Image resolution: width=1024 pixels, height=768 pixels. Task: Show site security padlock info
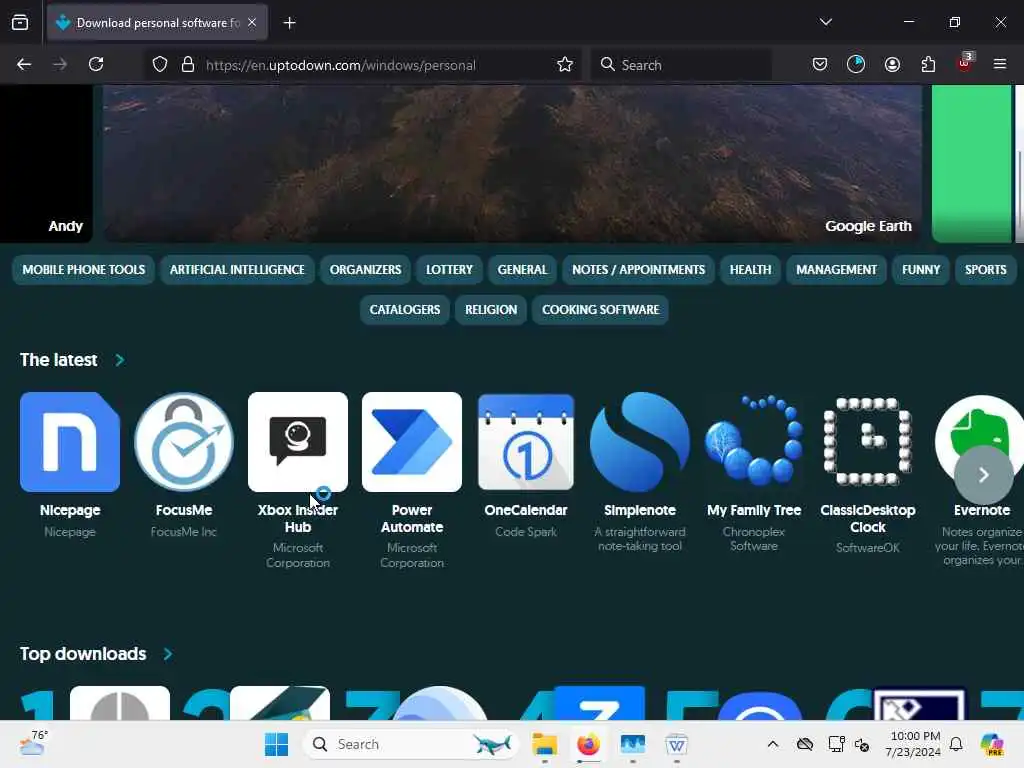click(x=188, y=64)
